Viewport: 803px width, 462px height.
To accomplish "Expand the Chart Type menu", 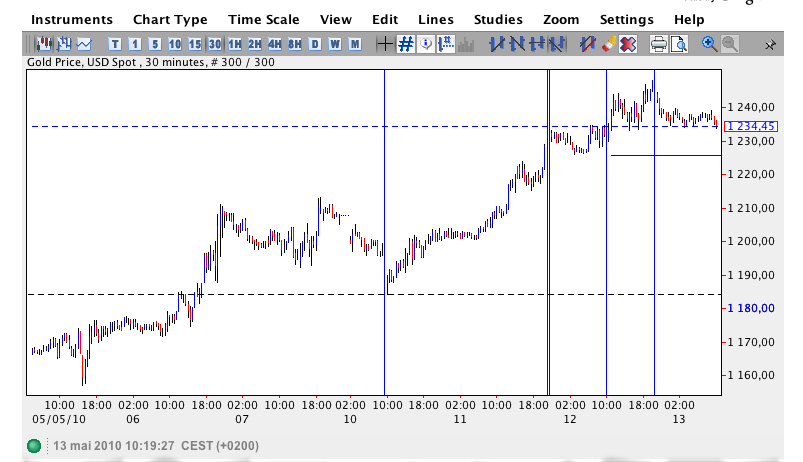I will tap(170, 19).
